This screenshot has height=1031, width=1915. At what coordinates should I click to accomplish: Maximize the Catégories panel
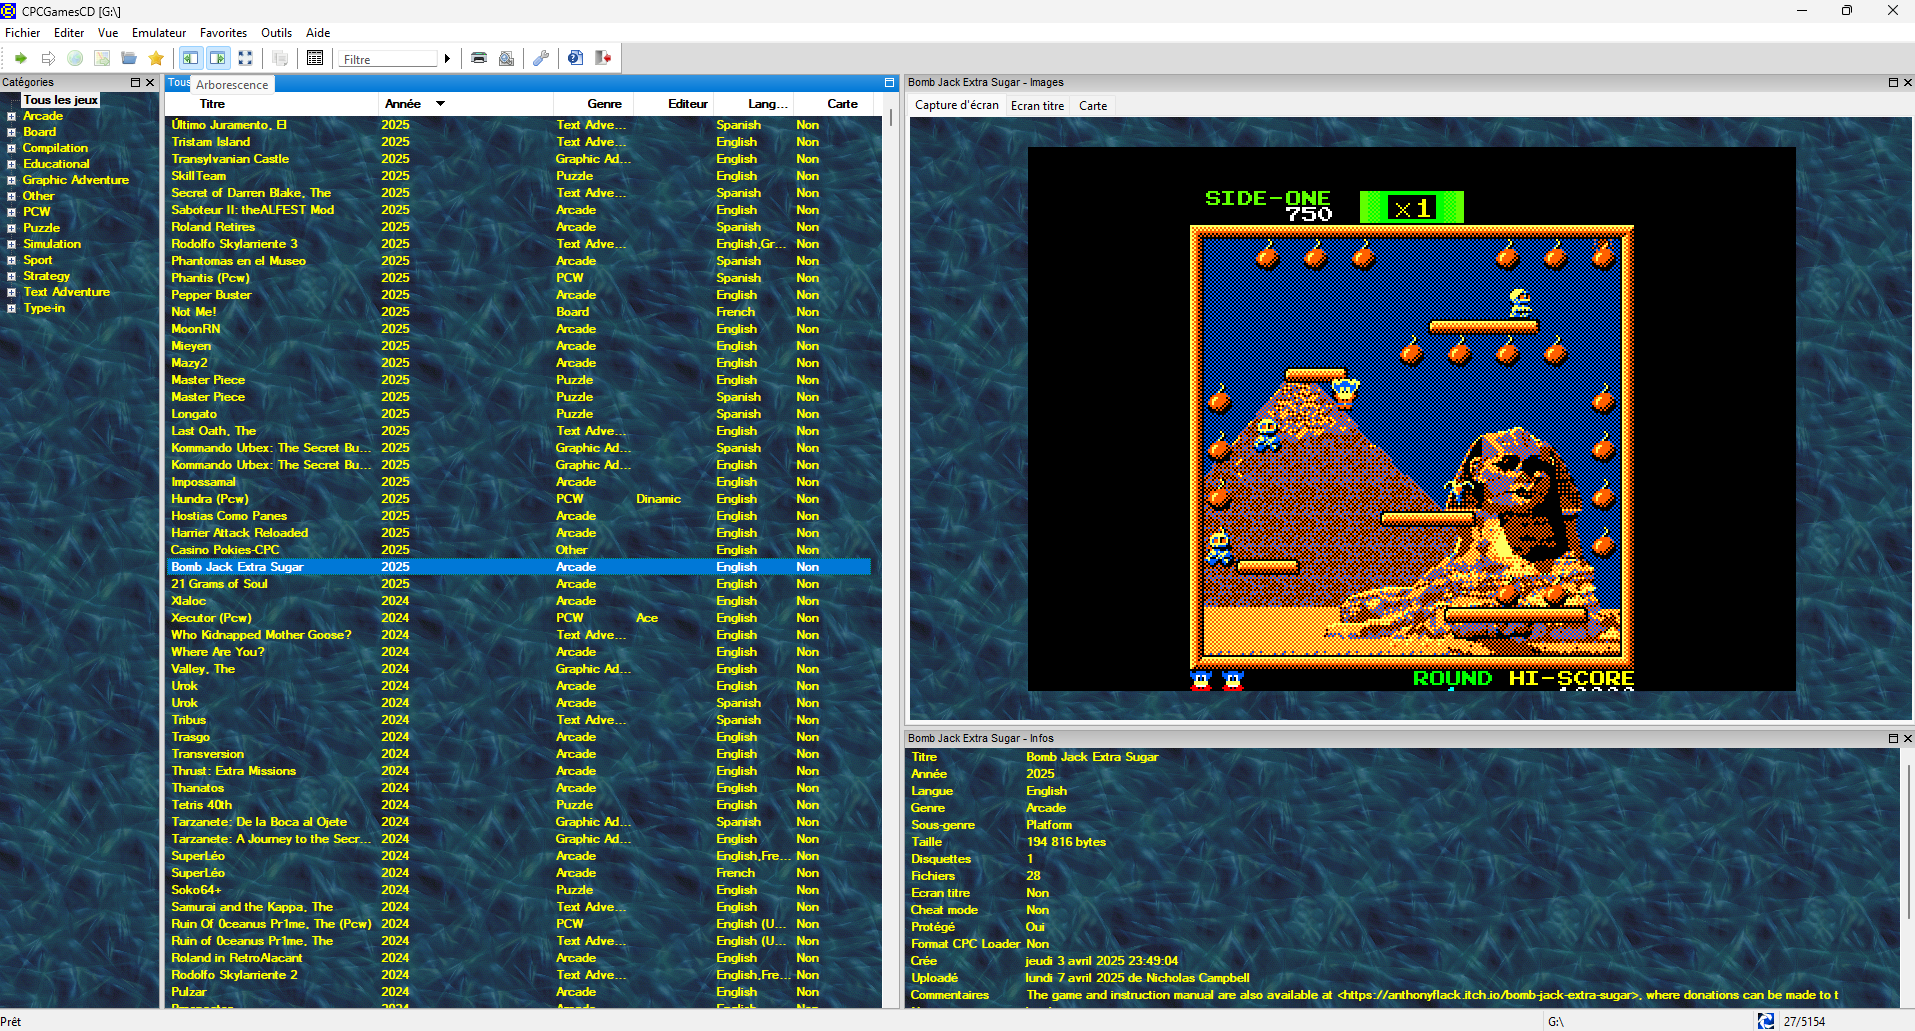[136, 82]
